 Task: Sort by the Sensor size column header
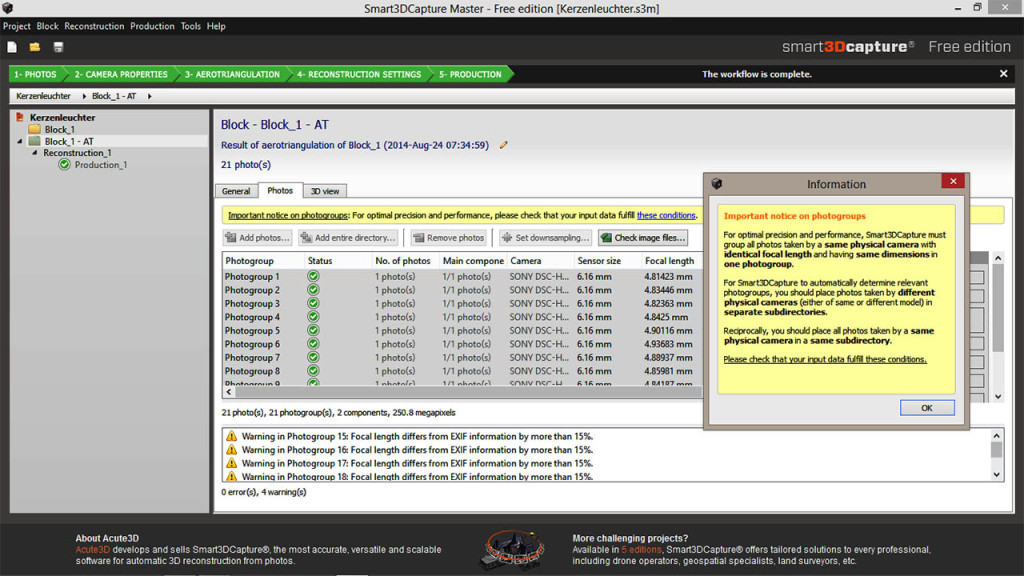[605, 261]
